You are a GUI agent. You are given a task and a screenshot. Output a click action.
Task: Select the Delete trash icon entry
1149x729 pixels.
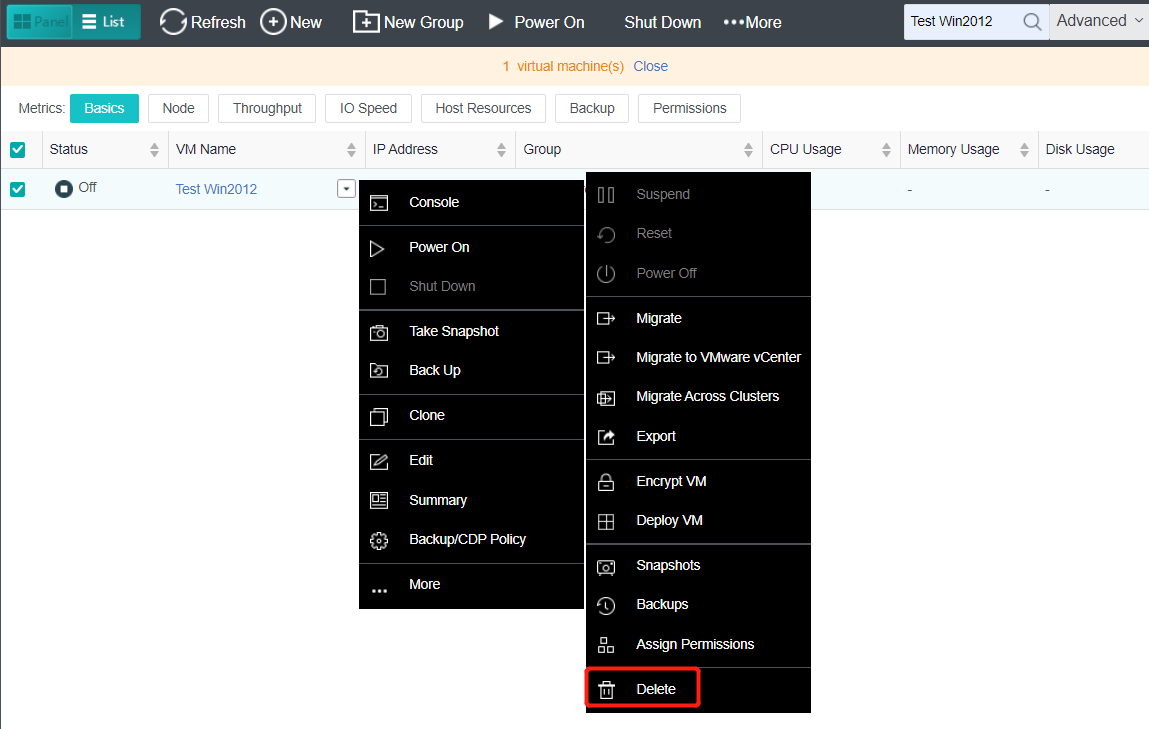[x=606, y=690]
